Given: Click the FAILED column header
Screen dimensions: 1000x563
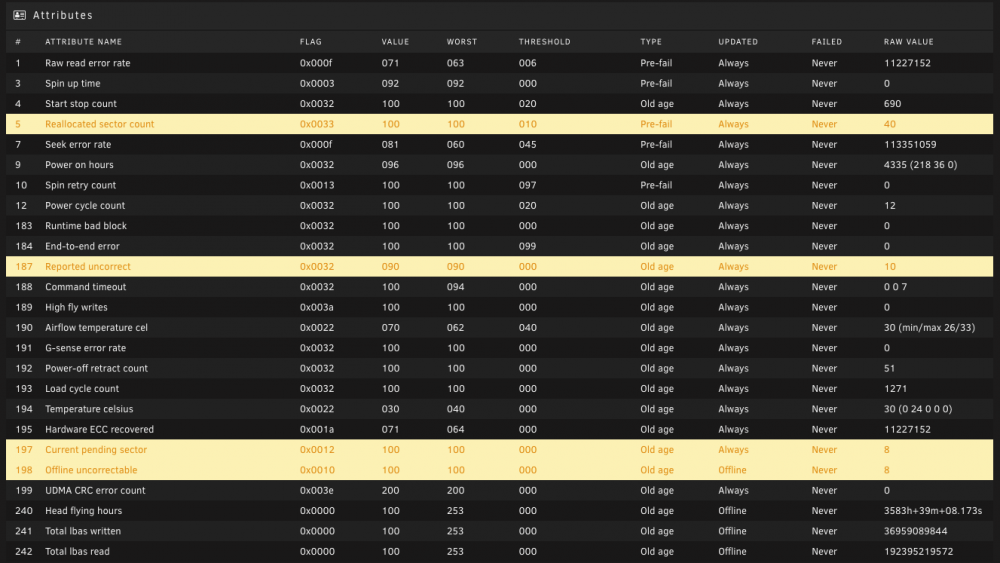Looking at the screenshot, I should [827, 41].
